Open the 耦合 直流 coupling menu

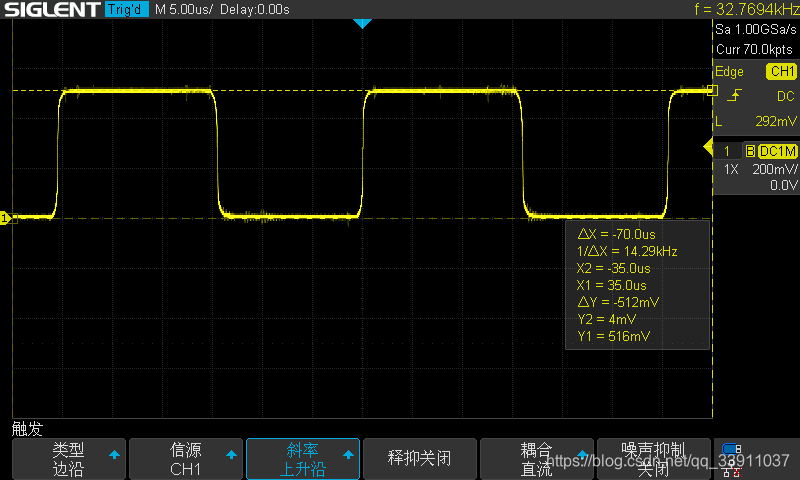(x=537, y=459)
